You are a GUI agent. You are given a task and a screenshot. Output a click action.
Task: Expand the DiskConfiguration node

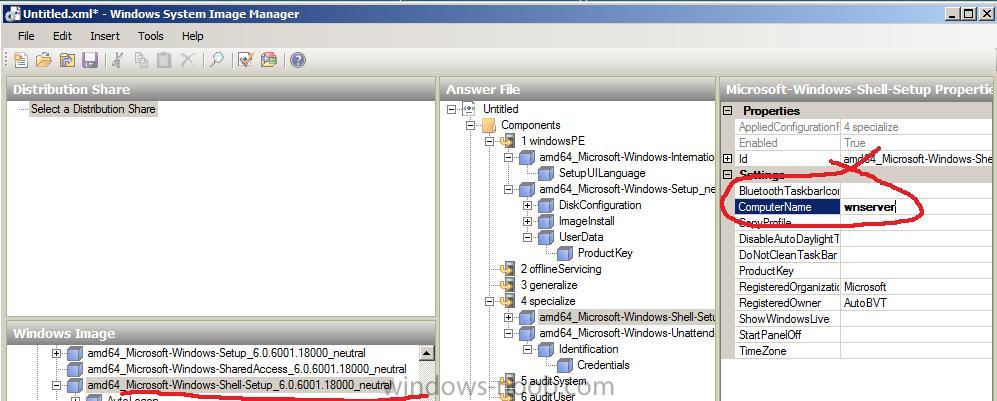[527, 205]
